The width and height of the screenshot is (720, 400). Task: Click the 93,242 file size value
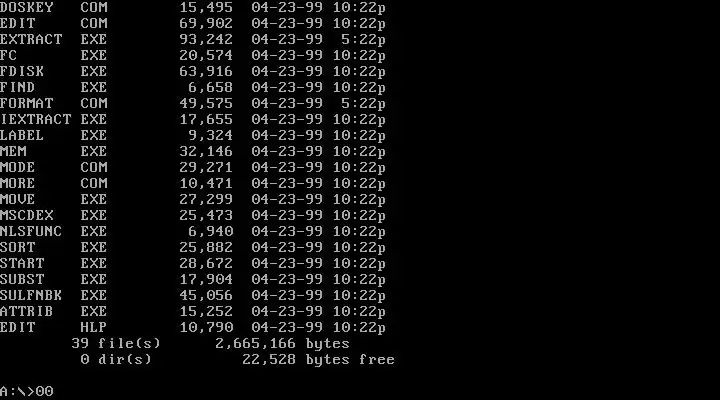[206, 39]
